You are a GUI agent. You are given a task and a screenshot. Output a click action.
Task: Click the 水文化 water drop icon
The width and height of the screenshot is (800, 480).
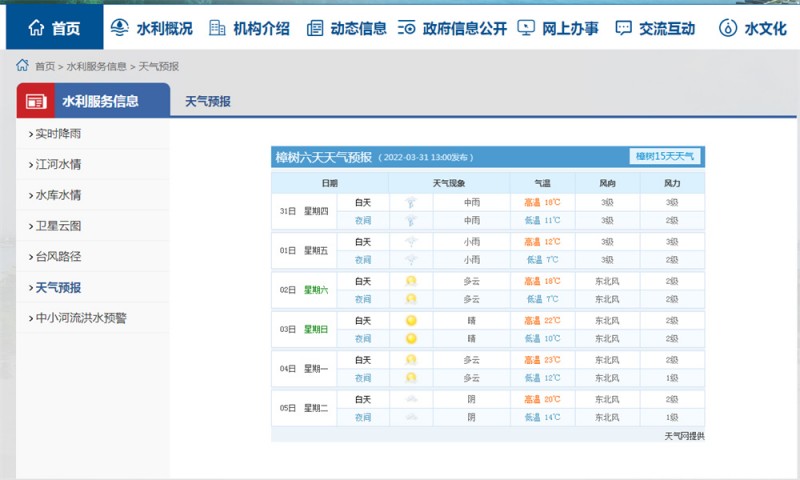click(728, 28)
